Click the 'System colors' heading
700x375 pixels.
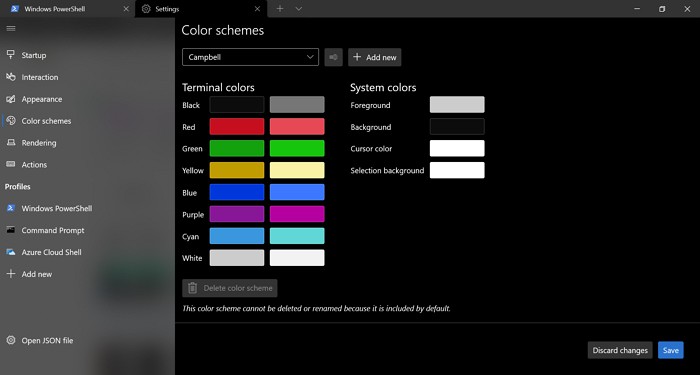[383, 88]
